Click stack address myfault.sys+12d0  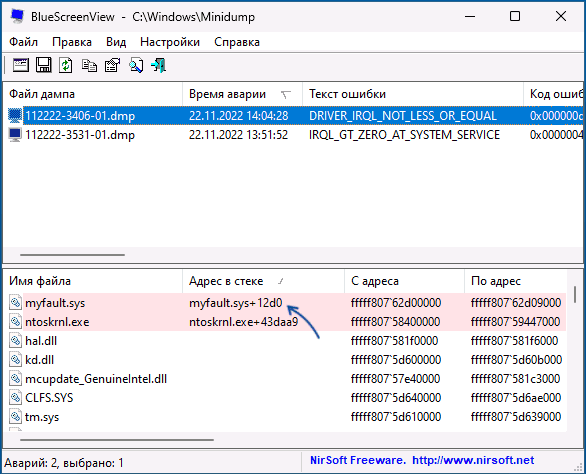[235, 303]
